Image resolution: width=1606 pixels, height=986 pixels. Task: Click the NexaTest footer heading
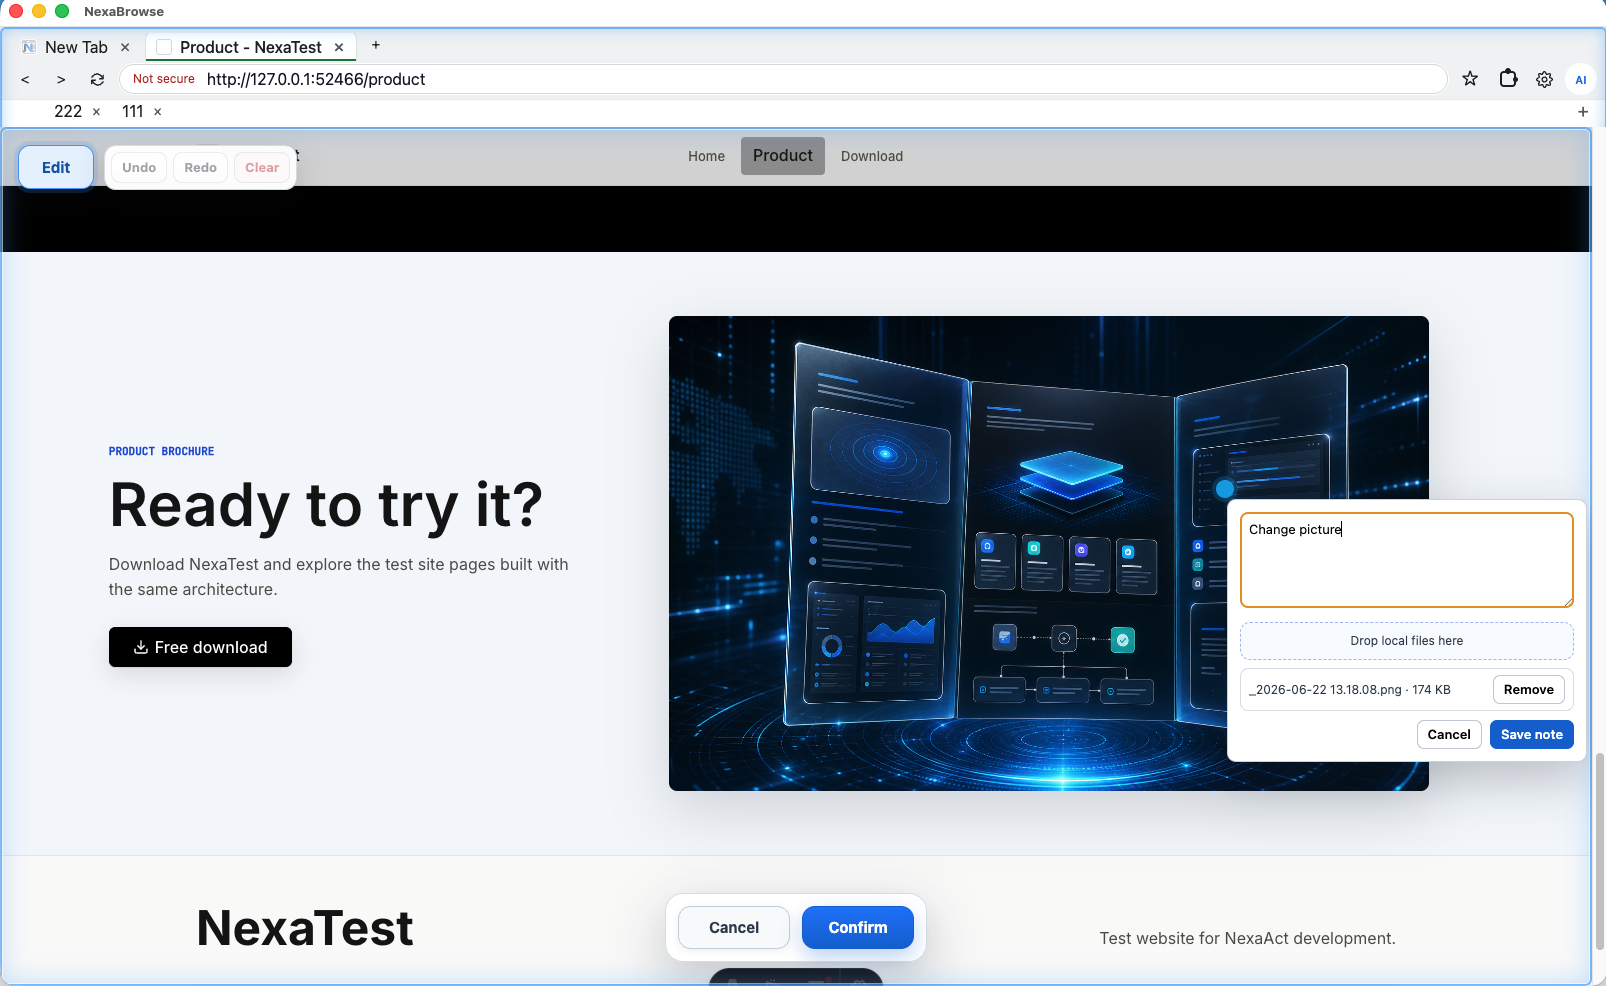pyautogui.click(x=305, y=928)
